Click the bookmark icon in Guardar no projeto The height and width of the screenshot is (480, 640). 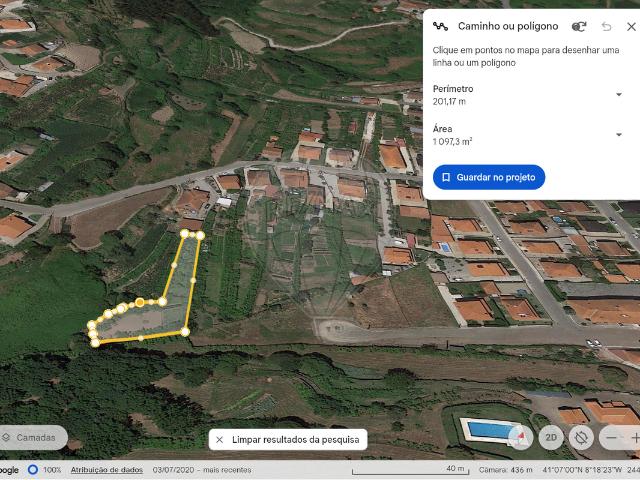pyautogui.click(x=446, y=177)
